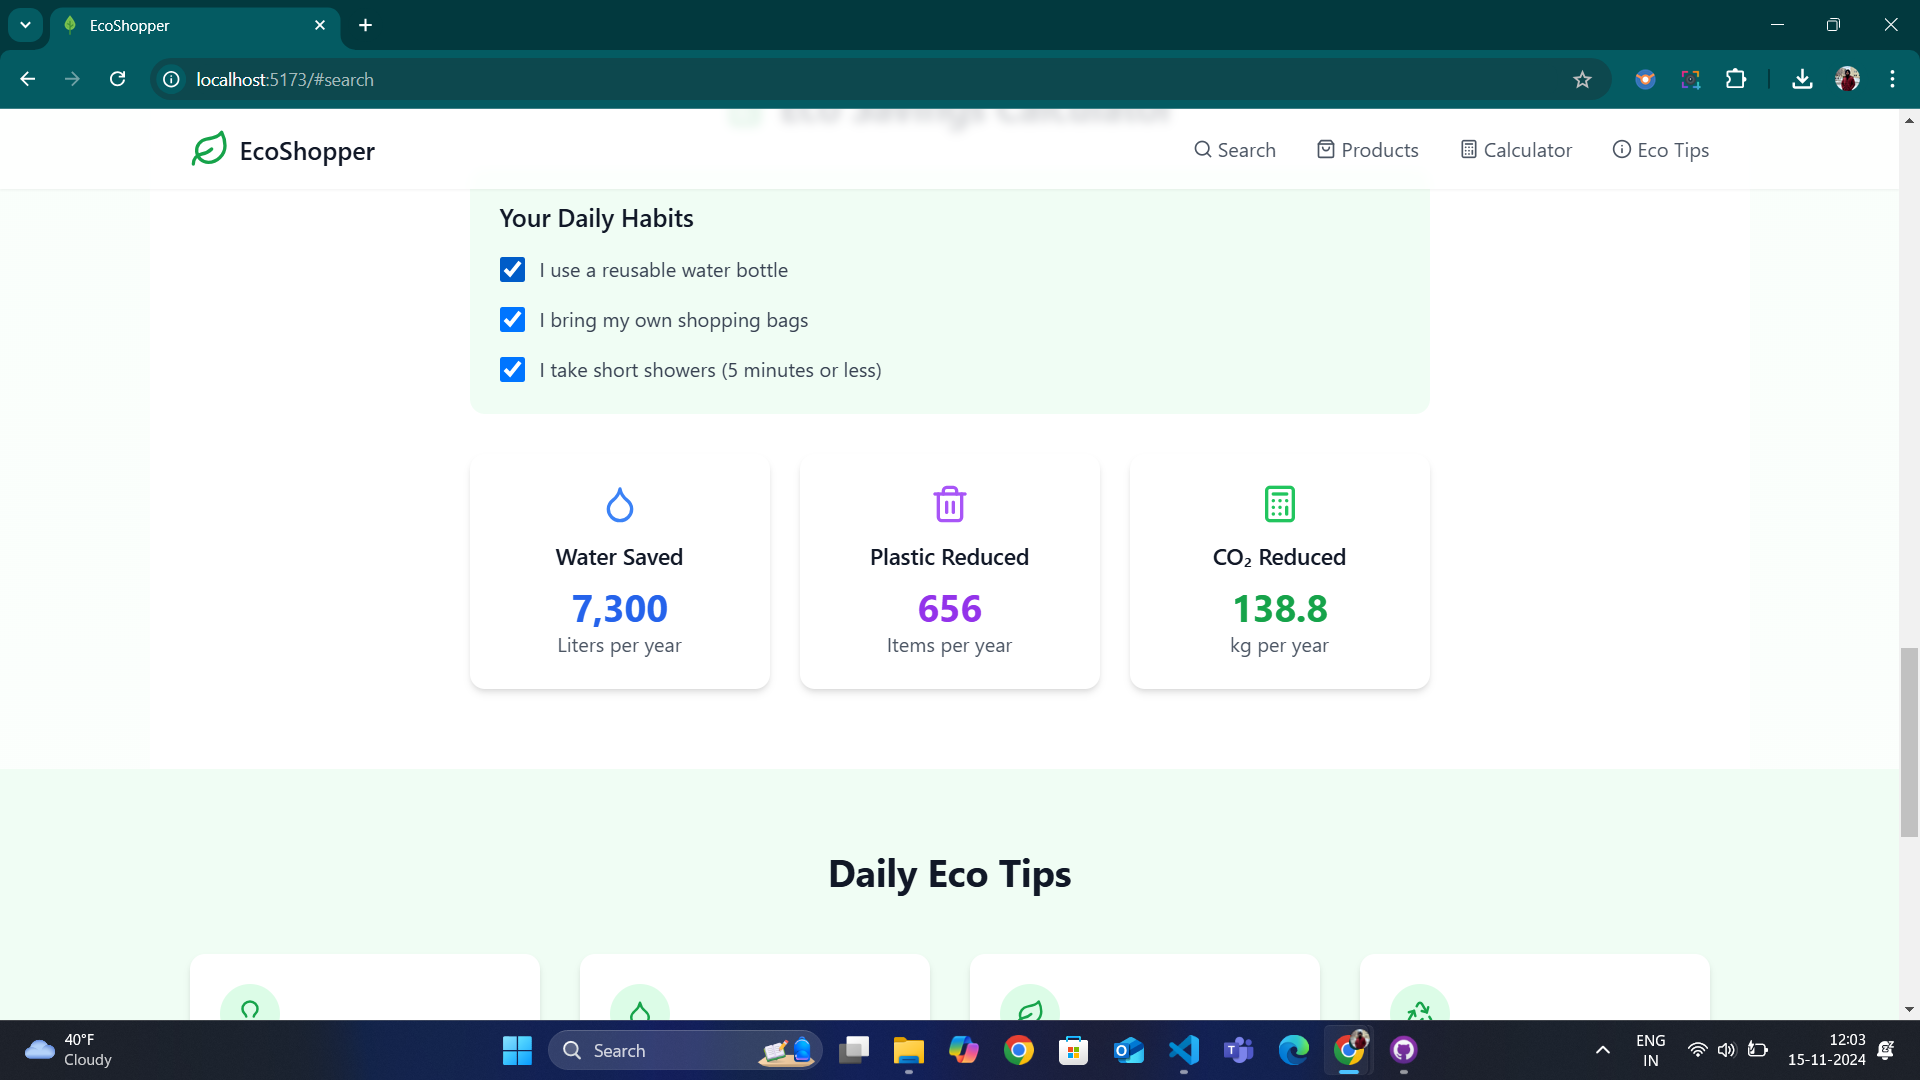The width and height of the screenshot is (1920, 1080).
Task: Click the EcoShopper leaf logo icon
Action: click(x=210, y=150)
